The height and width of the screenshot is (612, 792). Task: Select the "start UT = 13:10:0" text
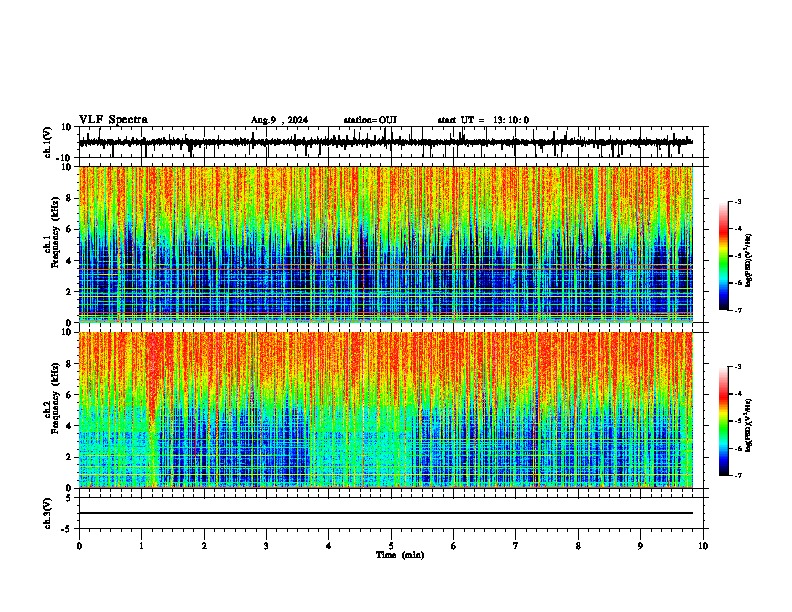[483, 120]
